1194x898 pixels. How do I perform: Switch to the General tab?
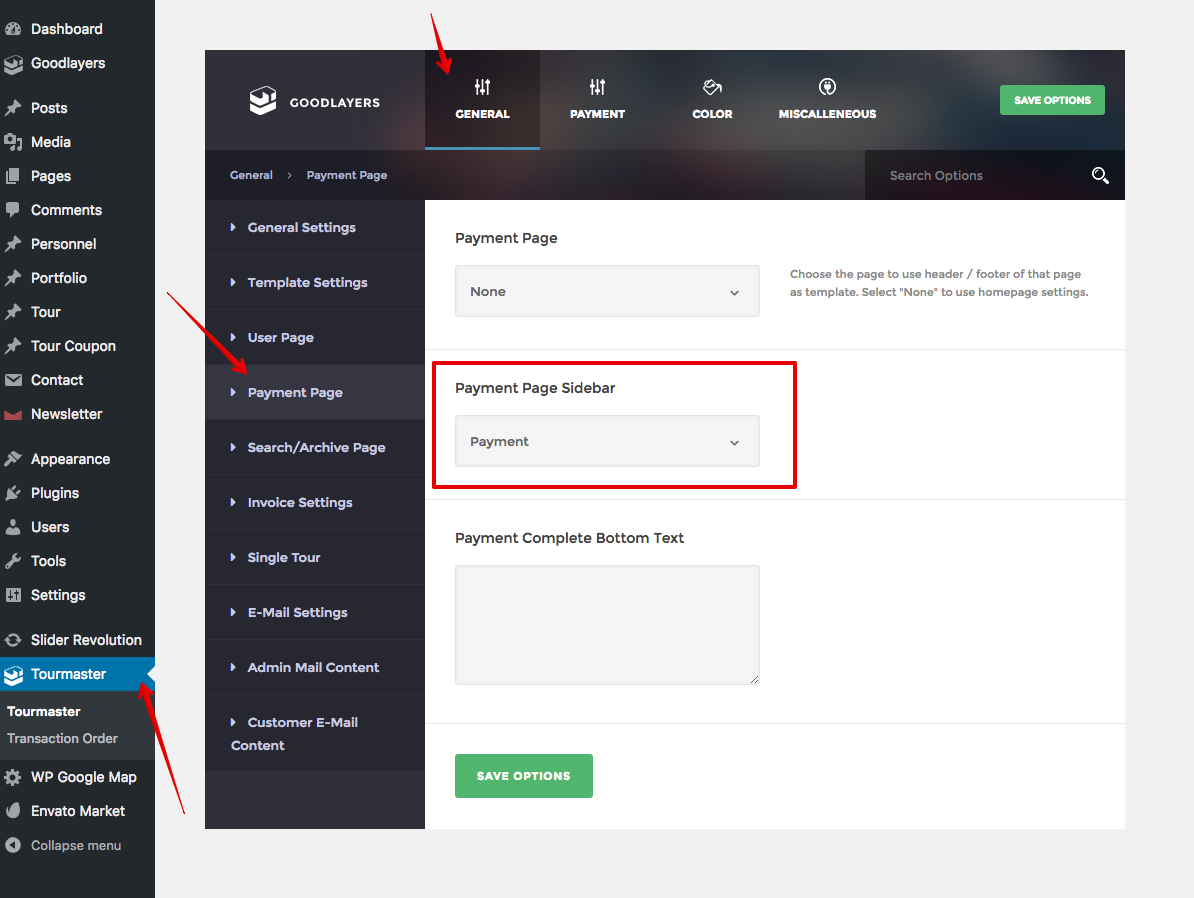coord(482,100)
